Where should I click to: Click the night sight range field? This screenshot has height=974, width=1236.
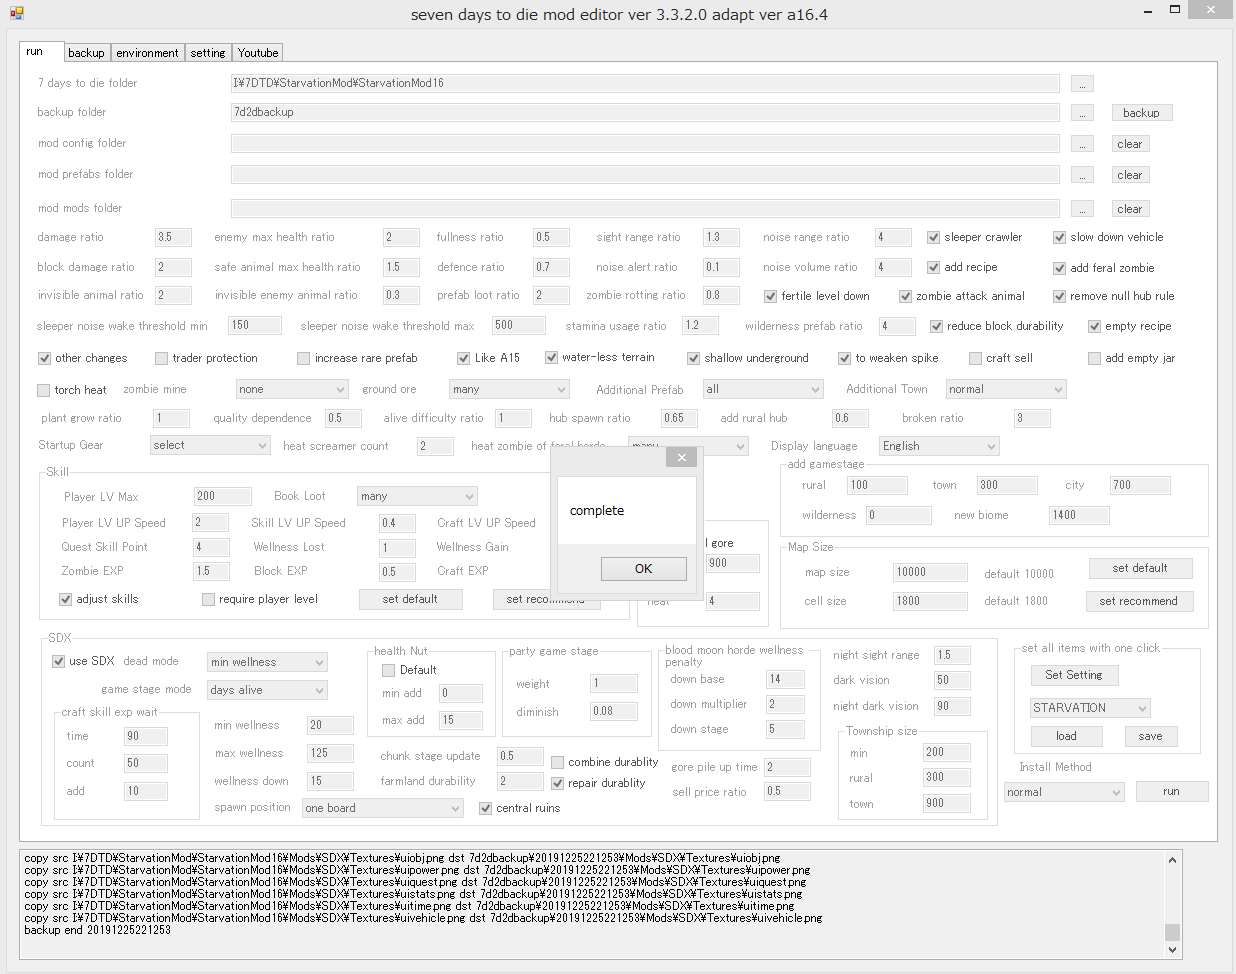tap(952, 655)
